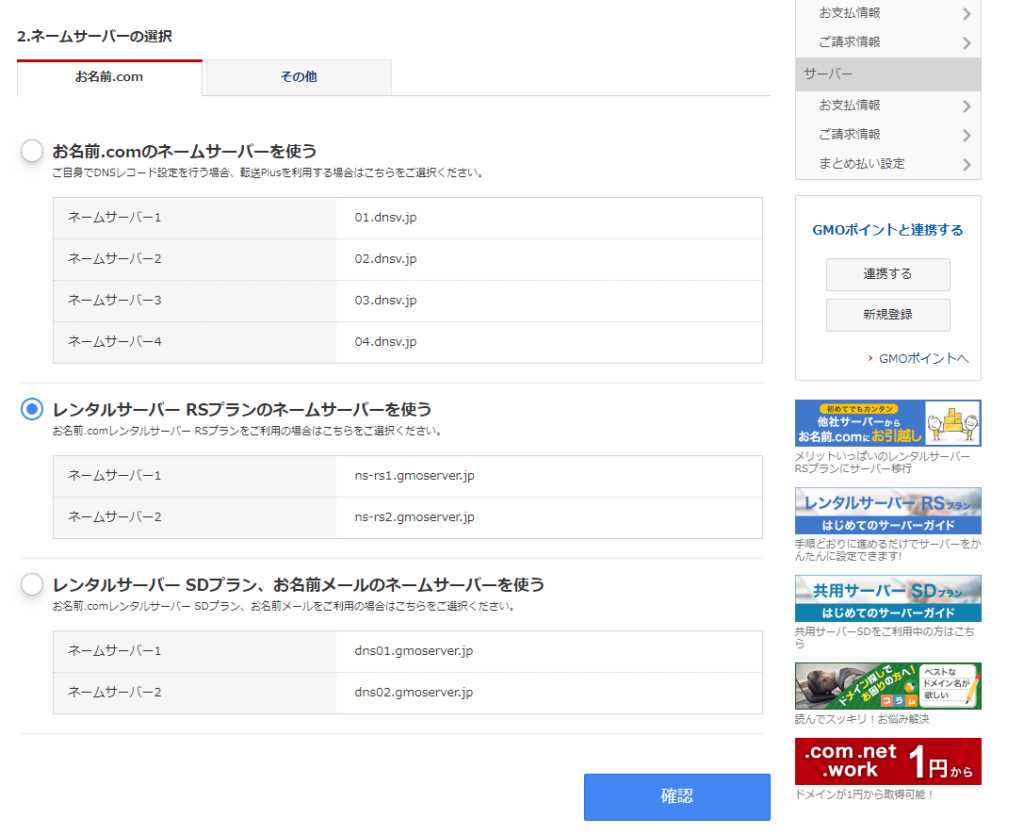
Task: Select the お名前.com tab
Action: tap(109, 77)
